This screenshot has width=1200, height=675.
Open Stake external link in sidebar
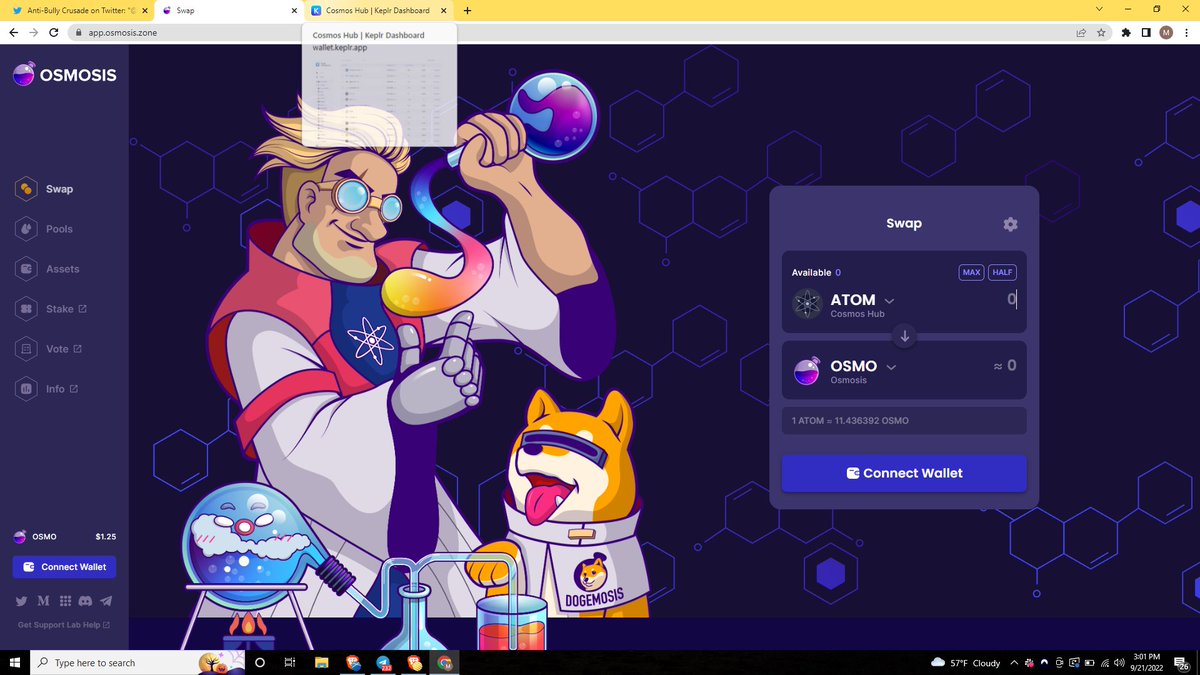(52, 309)
